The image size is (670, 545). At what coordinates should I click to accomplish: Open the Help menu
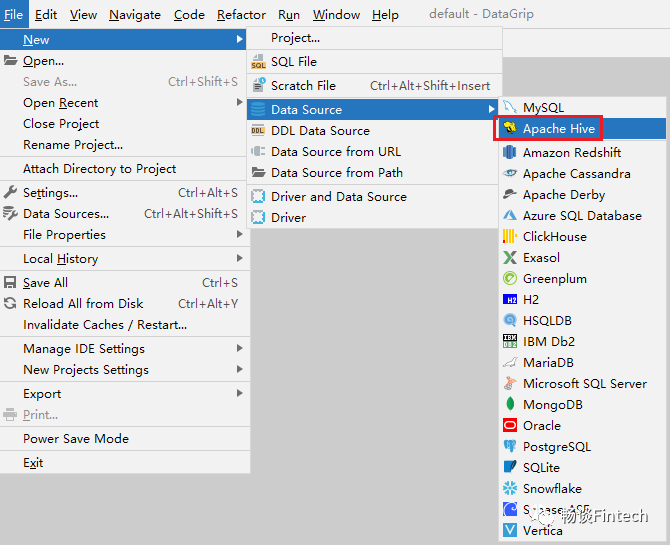pos(385,15)
